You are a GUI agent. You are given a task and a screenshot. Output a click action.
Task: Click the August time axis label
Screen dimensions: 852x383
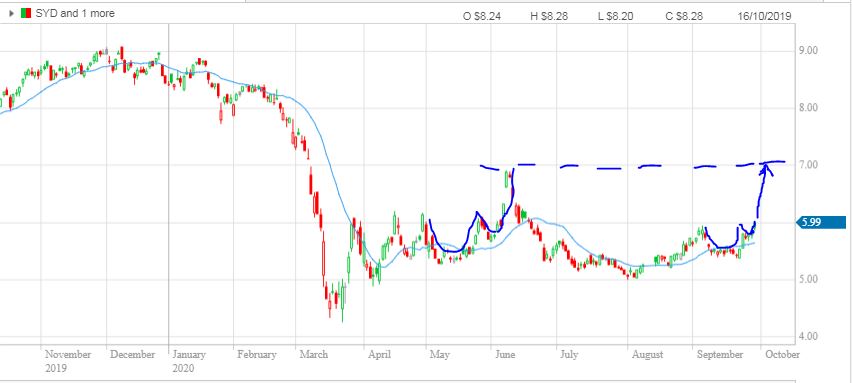[x=647, y=355]
